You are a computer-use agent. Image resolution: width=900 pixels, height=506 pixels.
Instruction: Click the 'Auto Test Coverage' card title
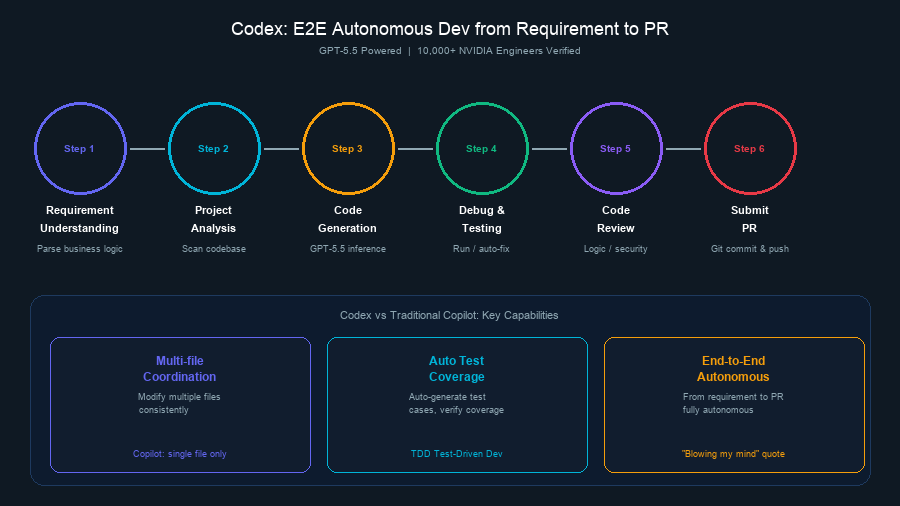pyautogui.click(x=457, y=369)
